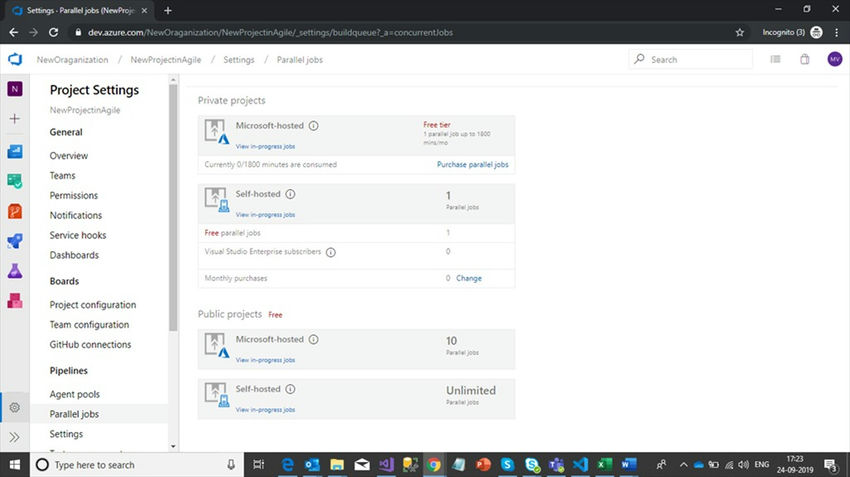The height and width of the screenshot is (477, 850).
Task: View in-progress jobs for private Microsoft-hosted
Action: point(265,146)
